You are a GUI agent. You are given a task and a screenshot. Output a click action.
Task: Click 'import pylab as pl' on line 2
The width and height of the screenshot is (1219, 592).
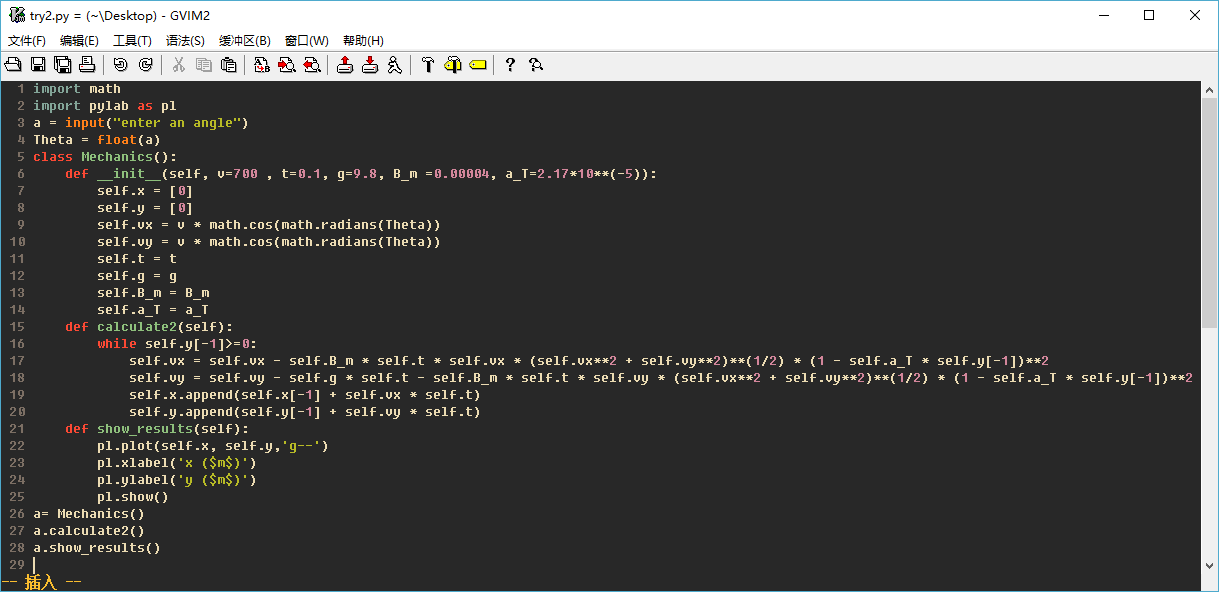pos(105,106)
